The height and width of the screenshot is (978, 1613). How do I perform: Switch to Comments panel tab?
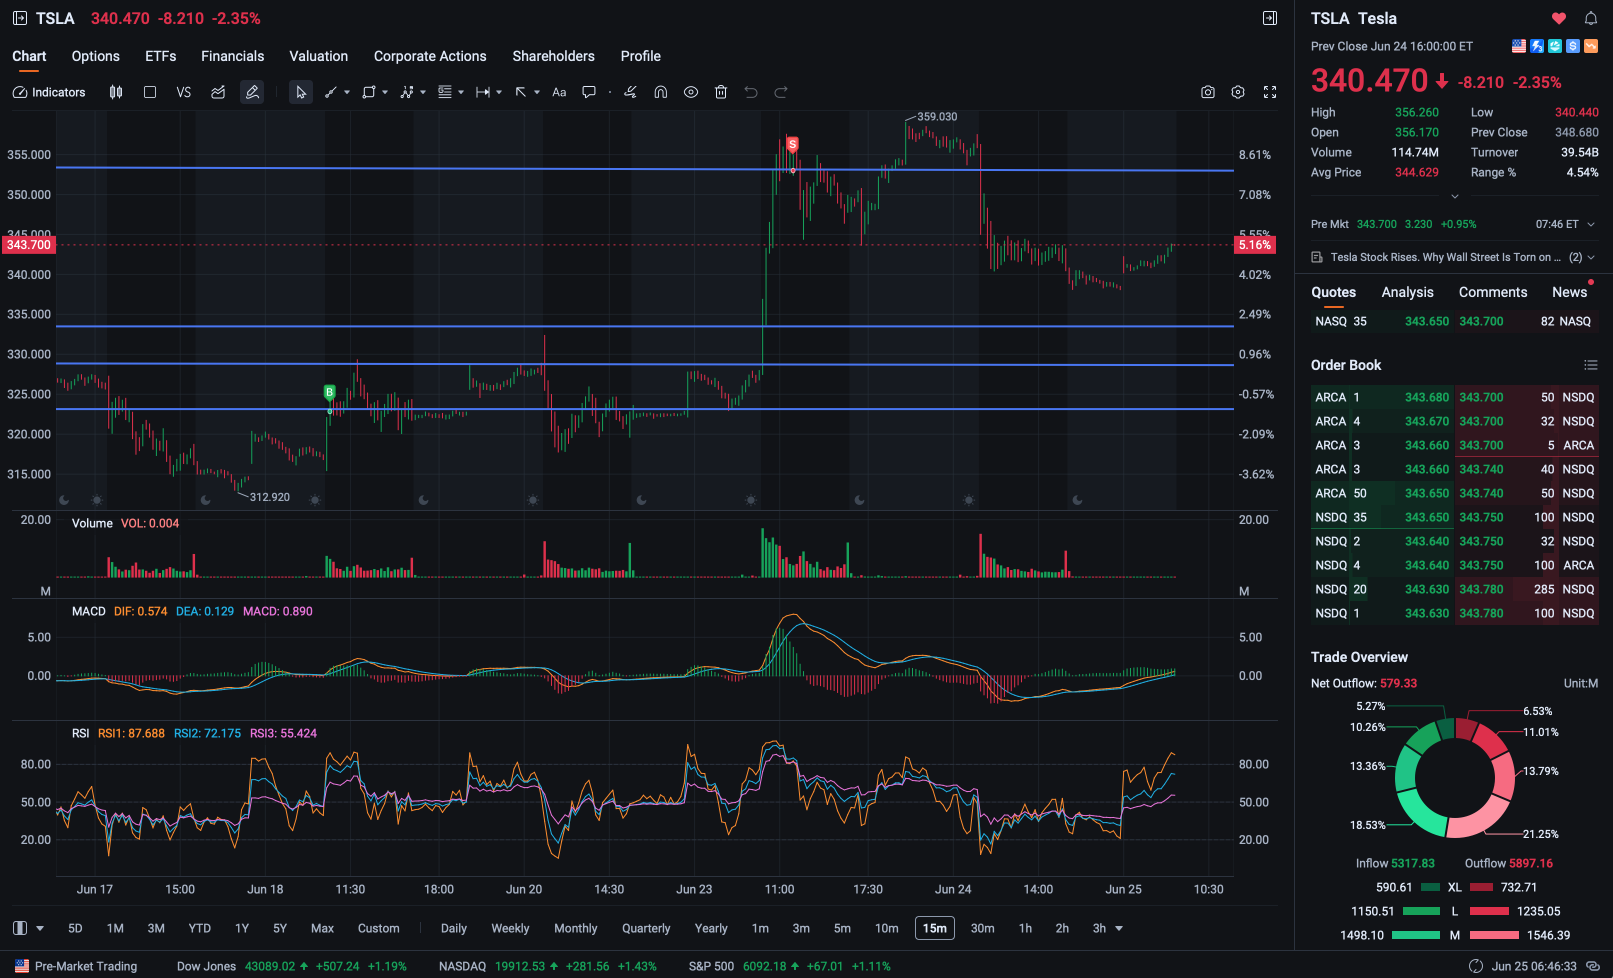tap(1493, 292)
